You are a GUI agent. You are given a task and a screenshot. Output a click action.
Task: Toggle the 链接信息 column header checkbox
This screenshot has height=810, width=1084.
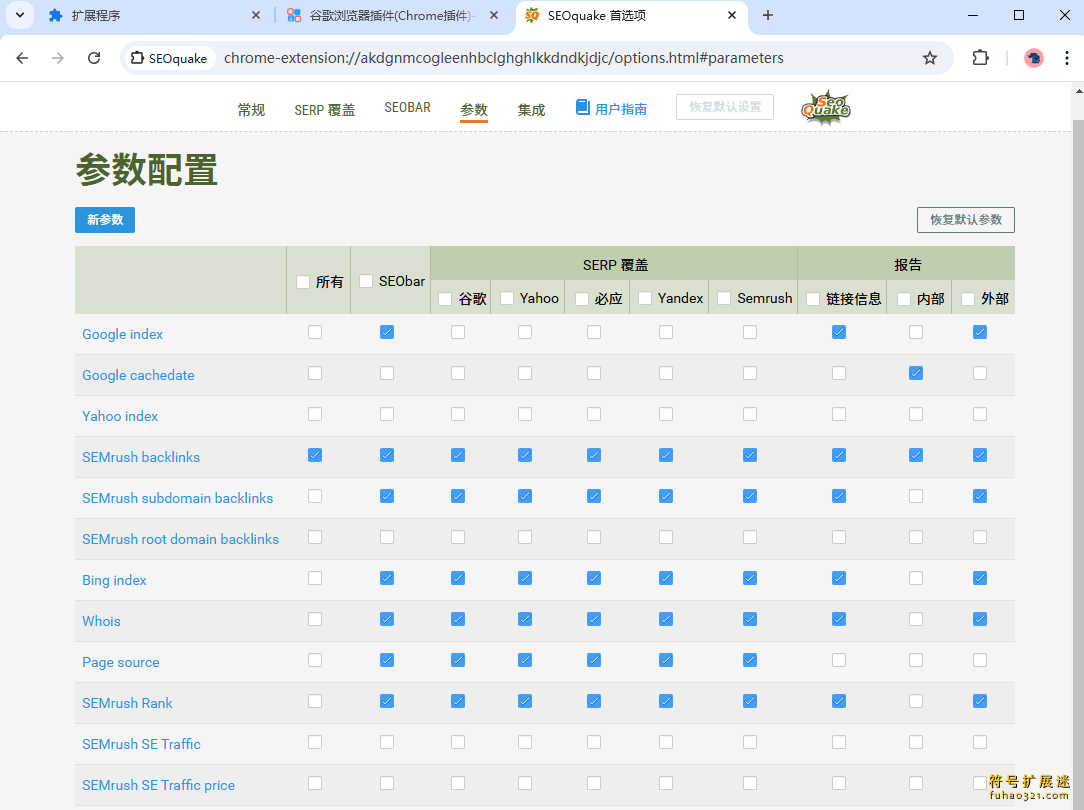point(813,299)
